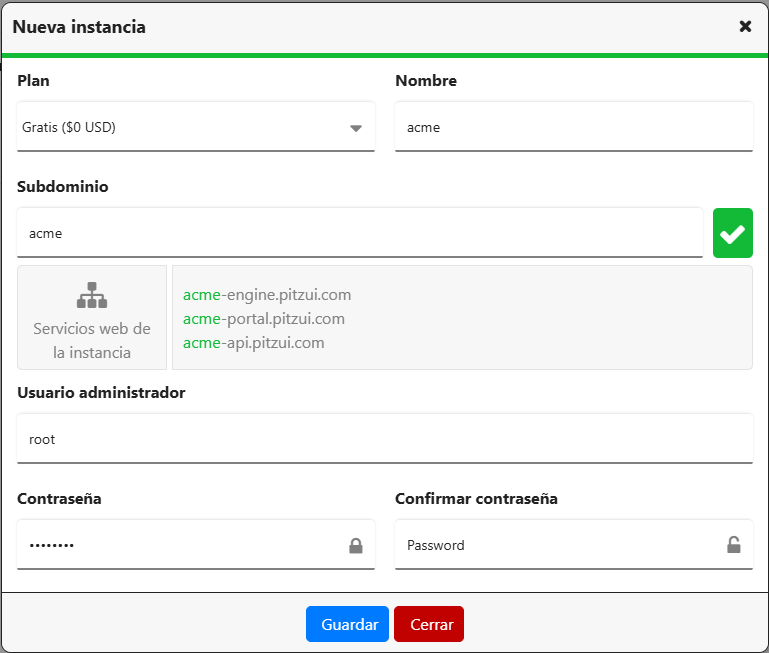The width and height of the screenshot is (769, 653).
Task: Click the blue Guardar button
Action: (x=347, y=624)
